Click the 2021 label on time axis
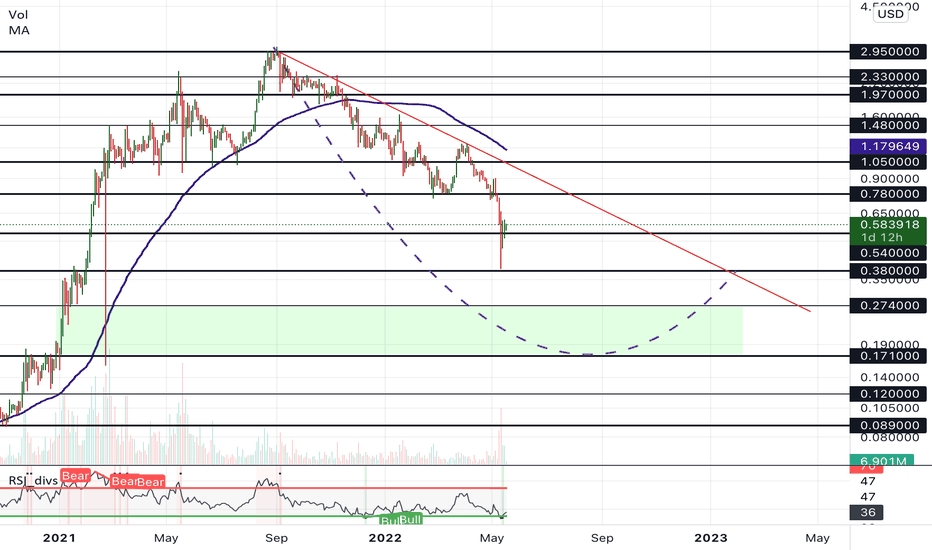The height and width of the screenshot is (550, 932). [59, 538]
